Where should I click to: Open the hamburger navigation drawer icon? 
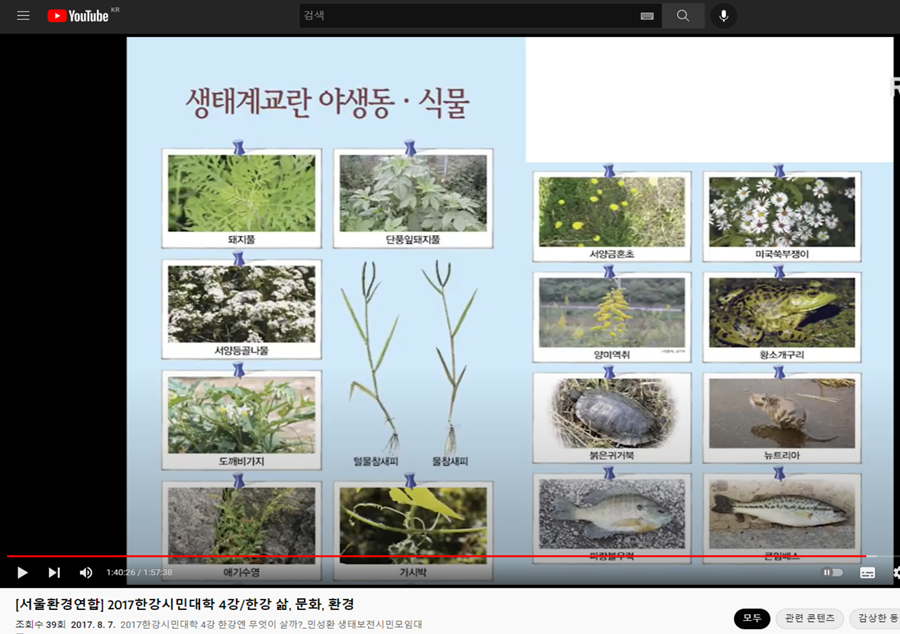[x=22, y=15]
